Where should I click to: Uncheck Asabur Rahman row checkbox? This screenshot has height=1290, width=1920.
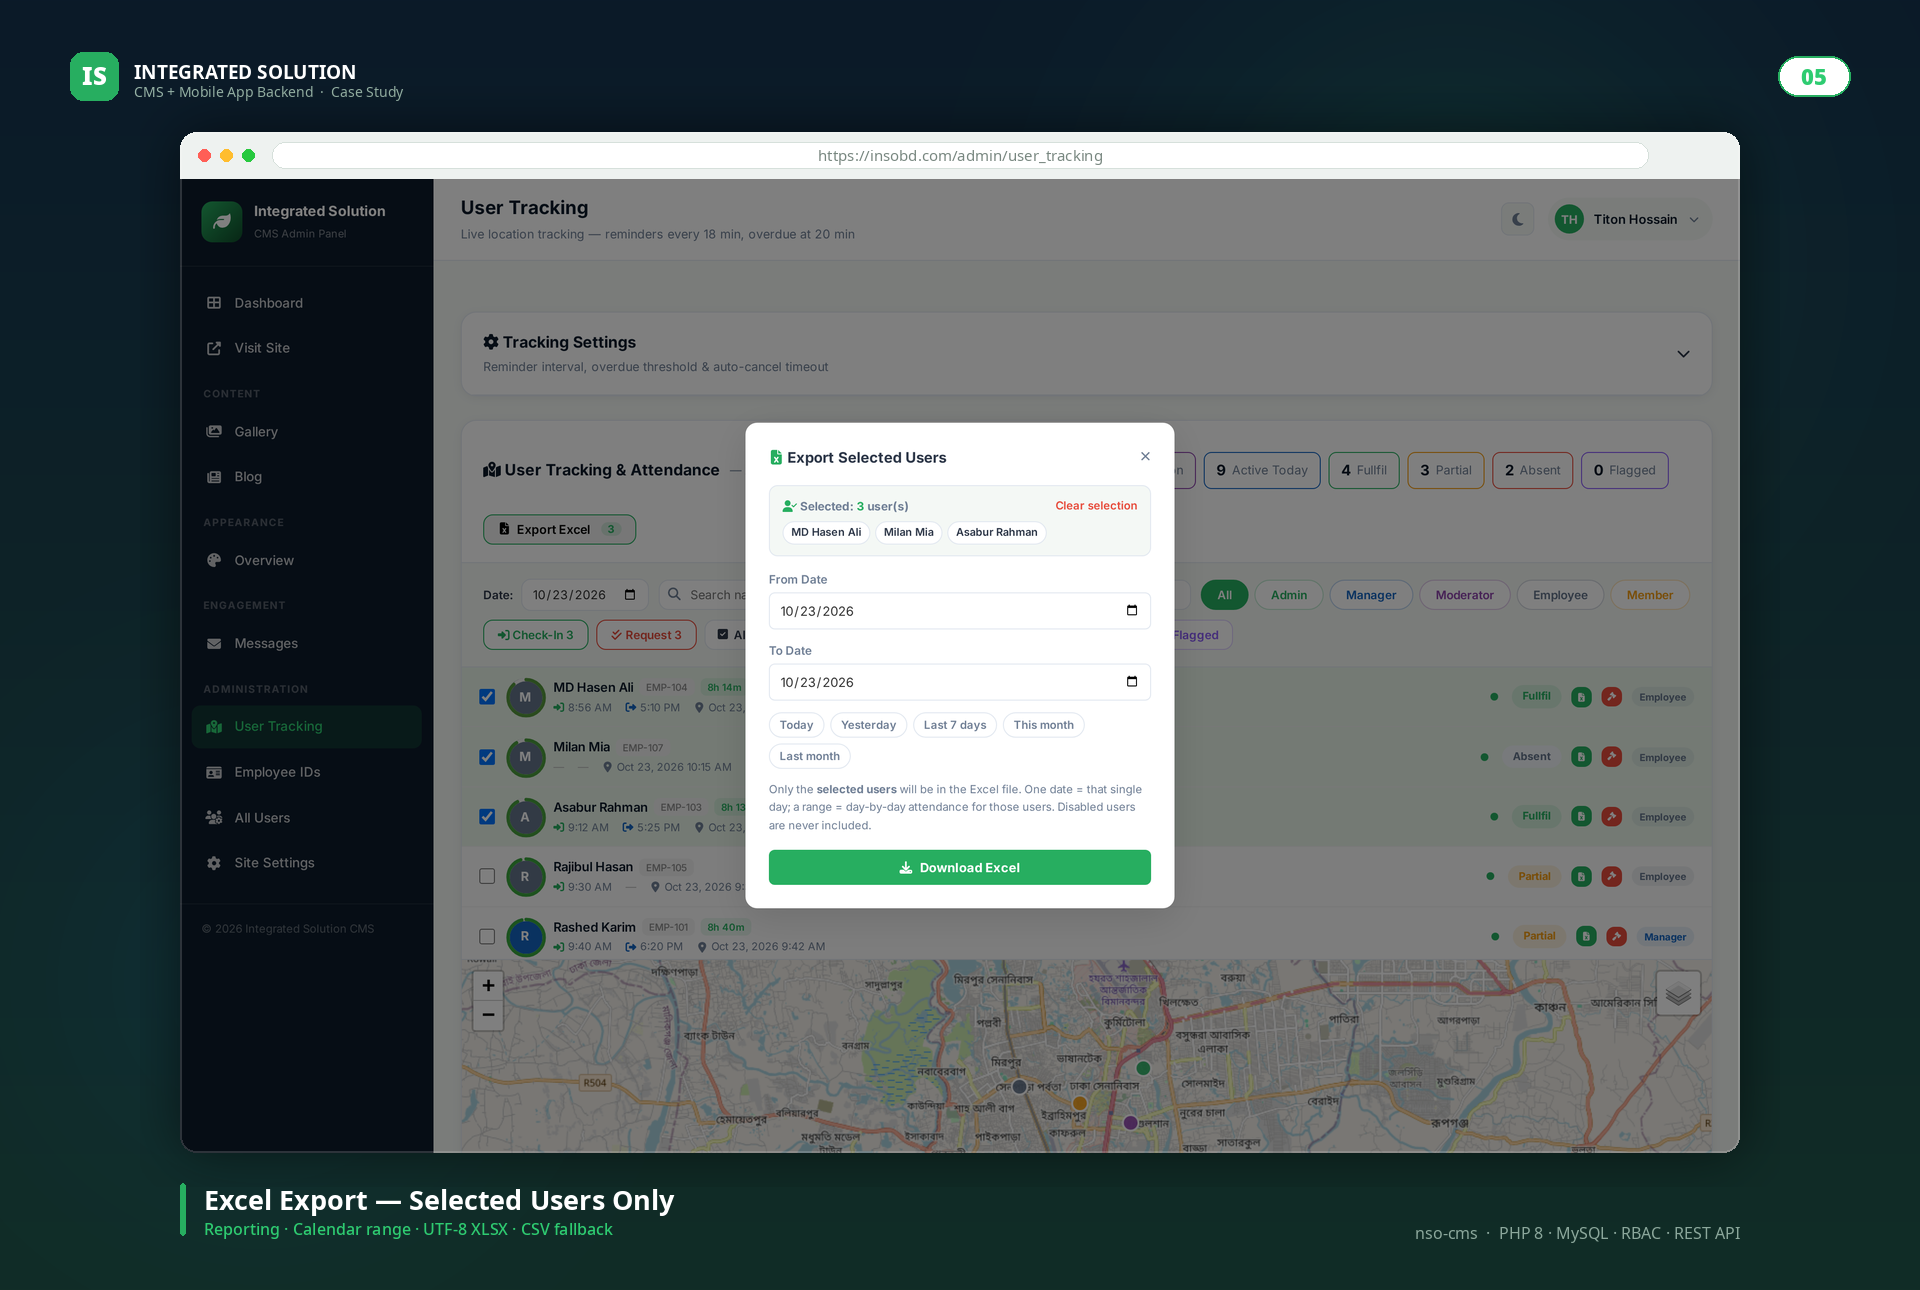click(487, 816)
